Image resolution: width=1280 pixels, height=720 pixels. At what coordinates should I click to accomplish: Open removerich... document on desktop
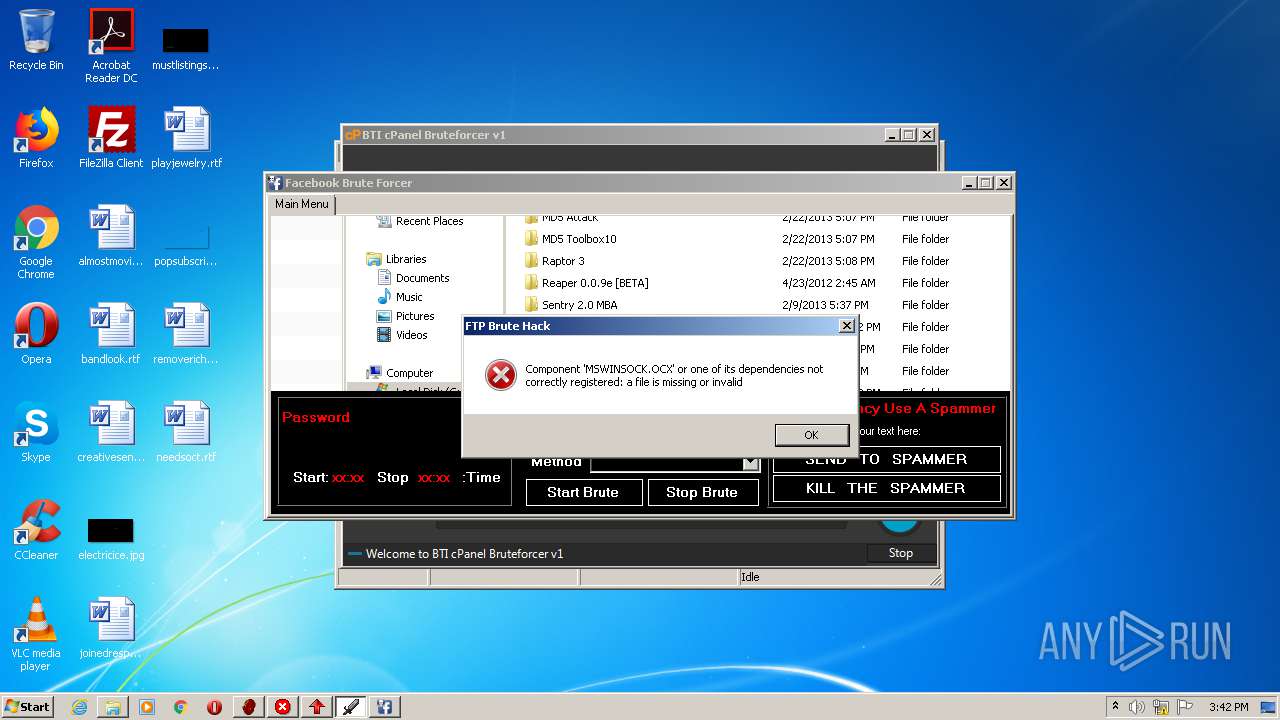187,334
